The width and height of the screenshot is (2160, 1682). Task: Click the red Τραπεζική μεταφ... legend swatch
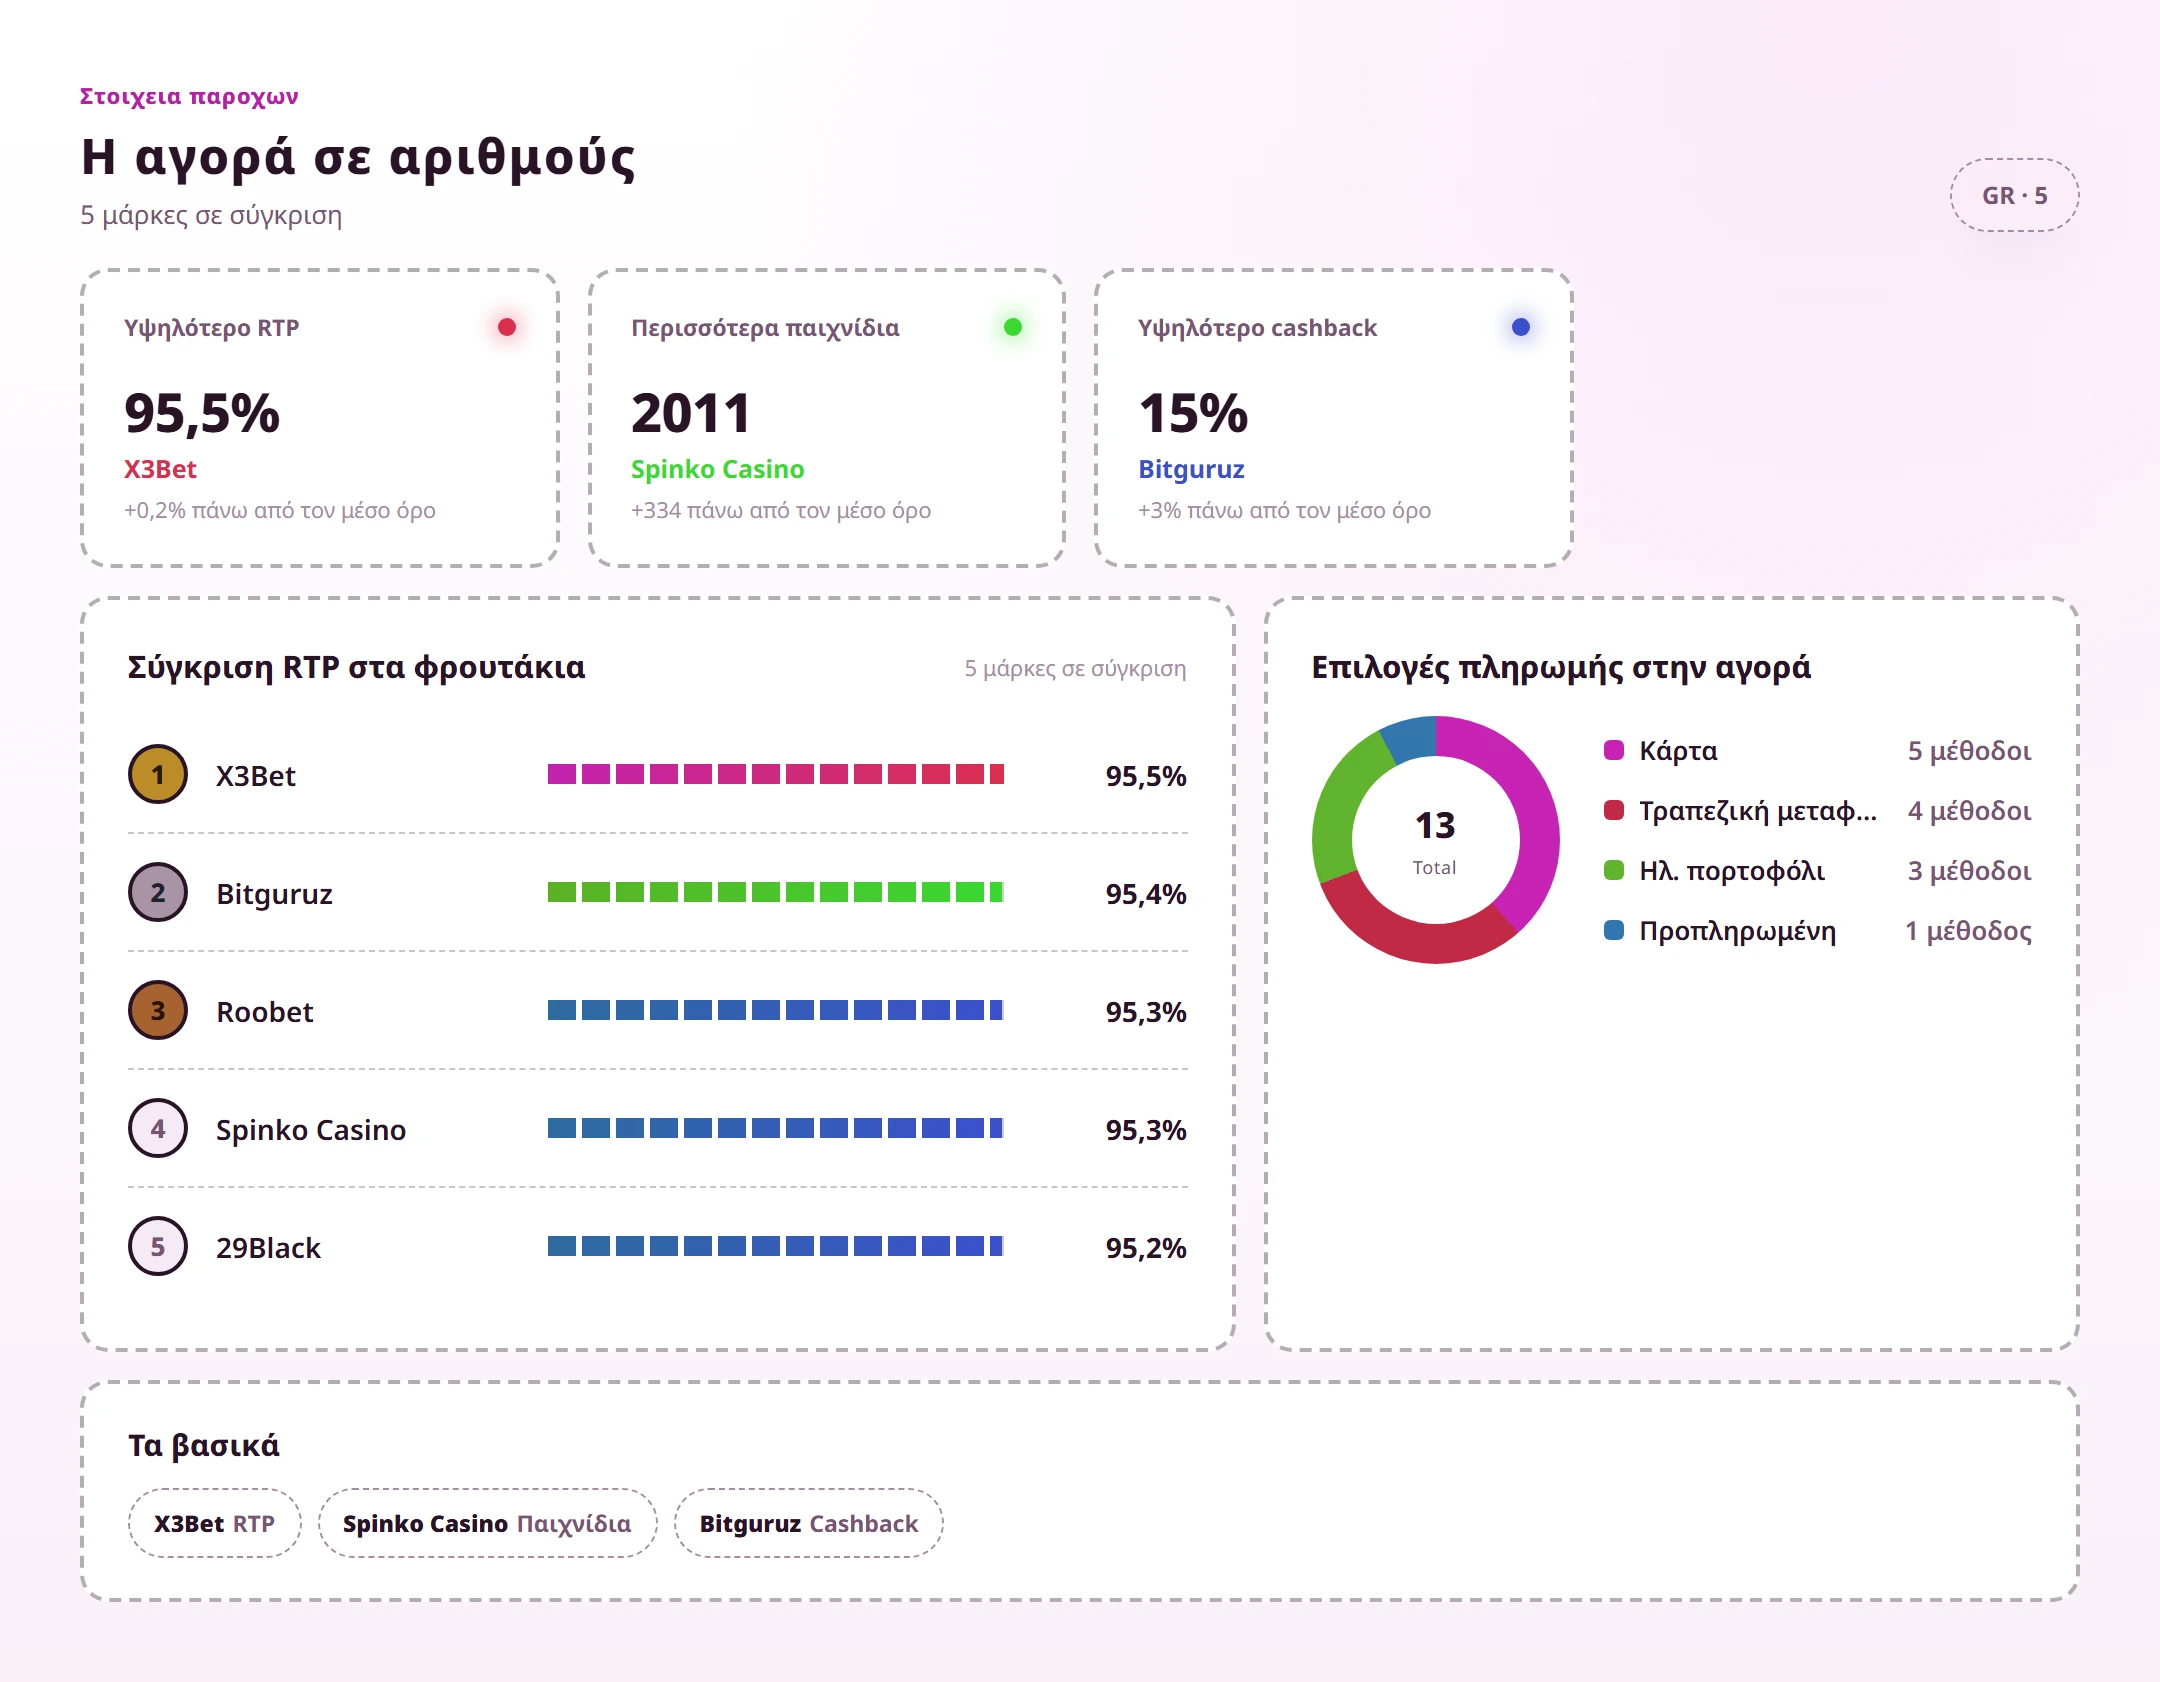(1614, 811)
